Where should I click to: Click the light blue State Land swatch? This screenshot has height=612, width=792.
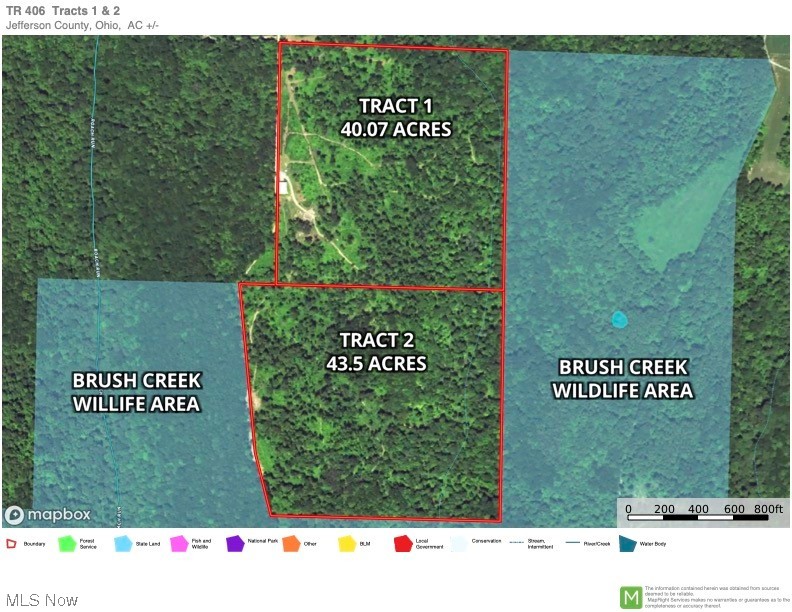click(123, 544)
